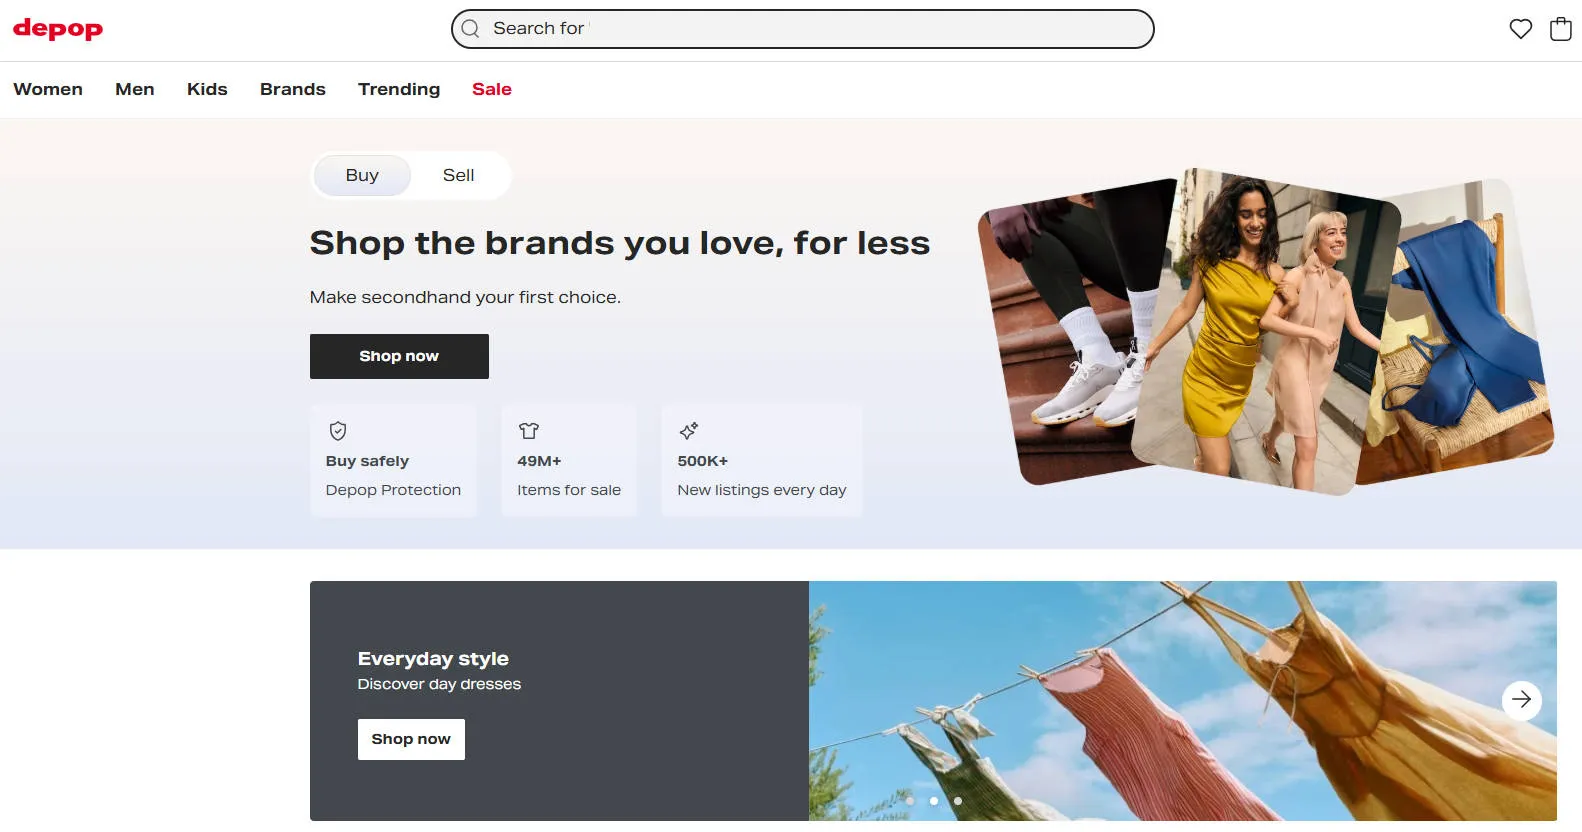Open the shopping bag icon
This screenshot has width=1582, height=832.
pos(1560,29)
